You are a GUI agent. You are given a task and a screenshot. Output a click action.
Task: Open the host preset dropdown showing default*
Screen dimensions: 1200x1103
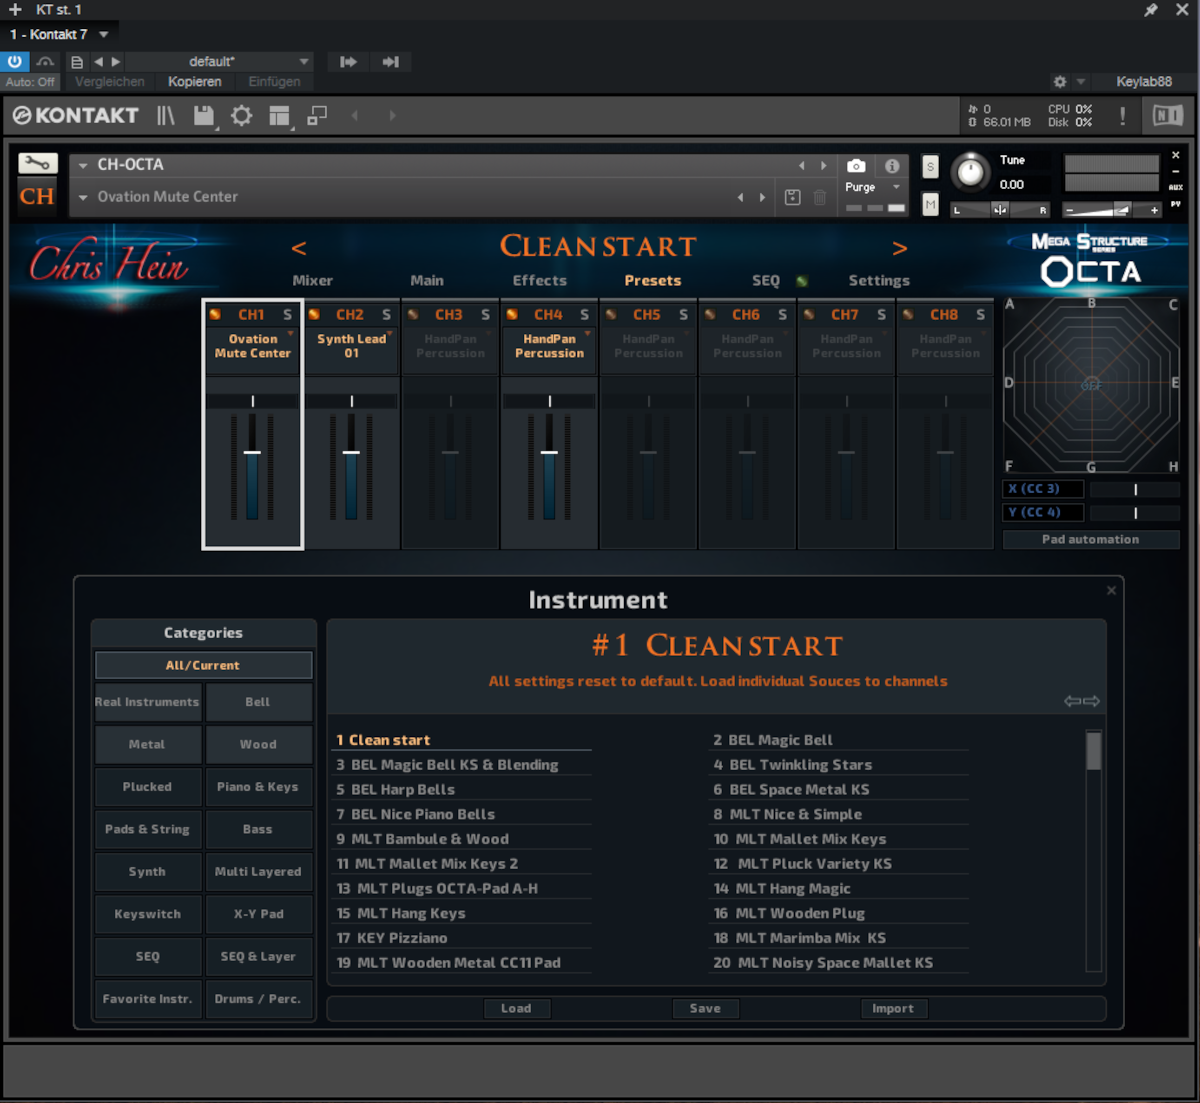(220, 62)
